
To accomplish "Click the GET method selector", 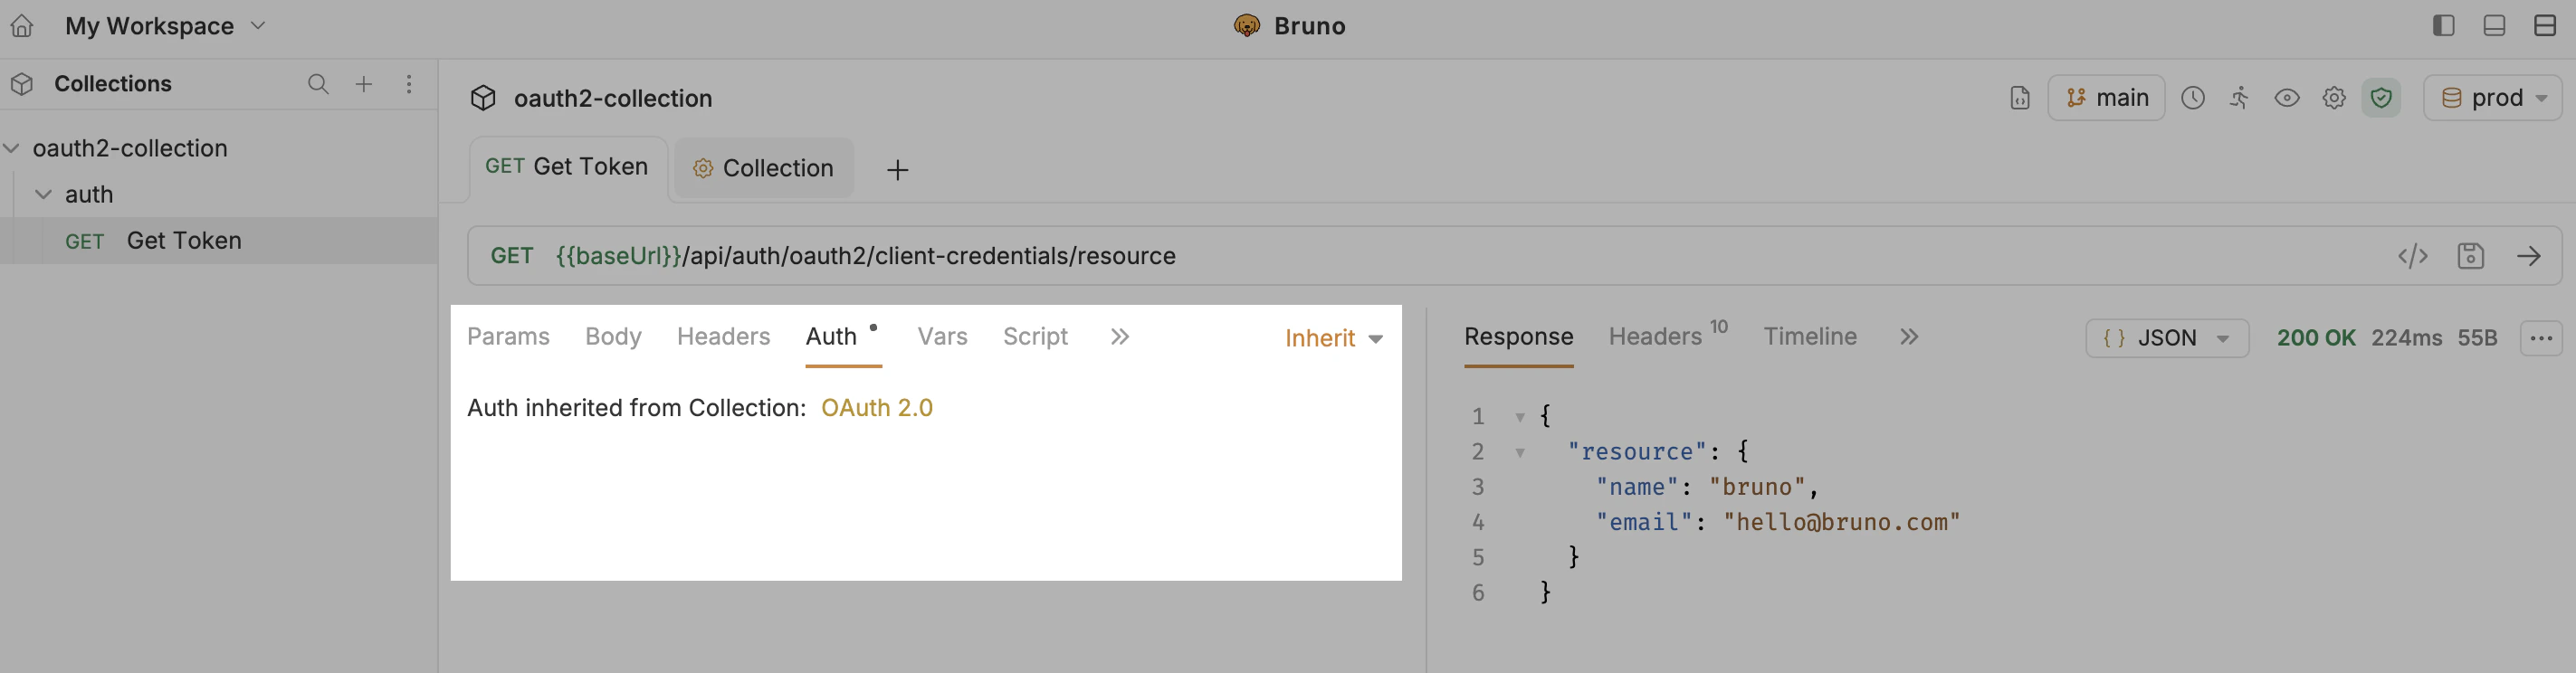I will coord(512,256).
